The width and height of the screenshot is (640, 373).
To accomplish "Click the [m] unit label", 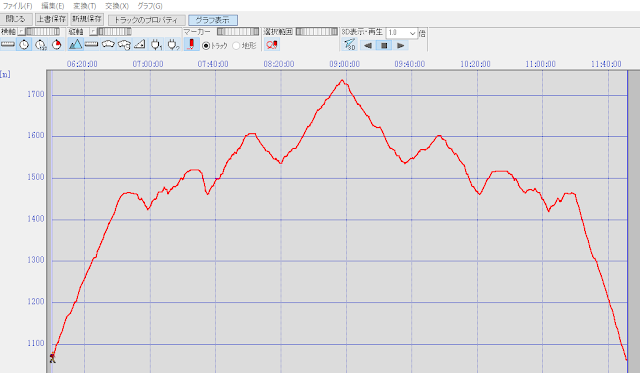I will [5, 75].
